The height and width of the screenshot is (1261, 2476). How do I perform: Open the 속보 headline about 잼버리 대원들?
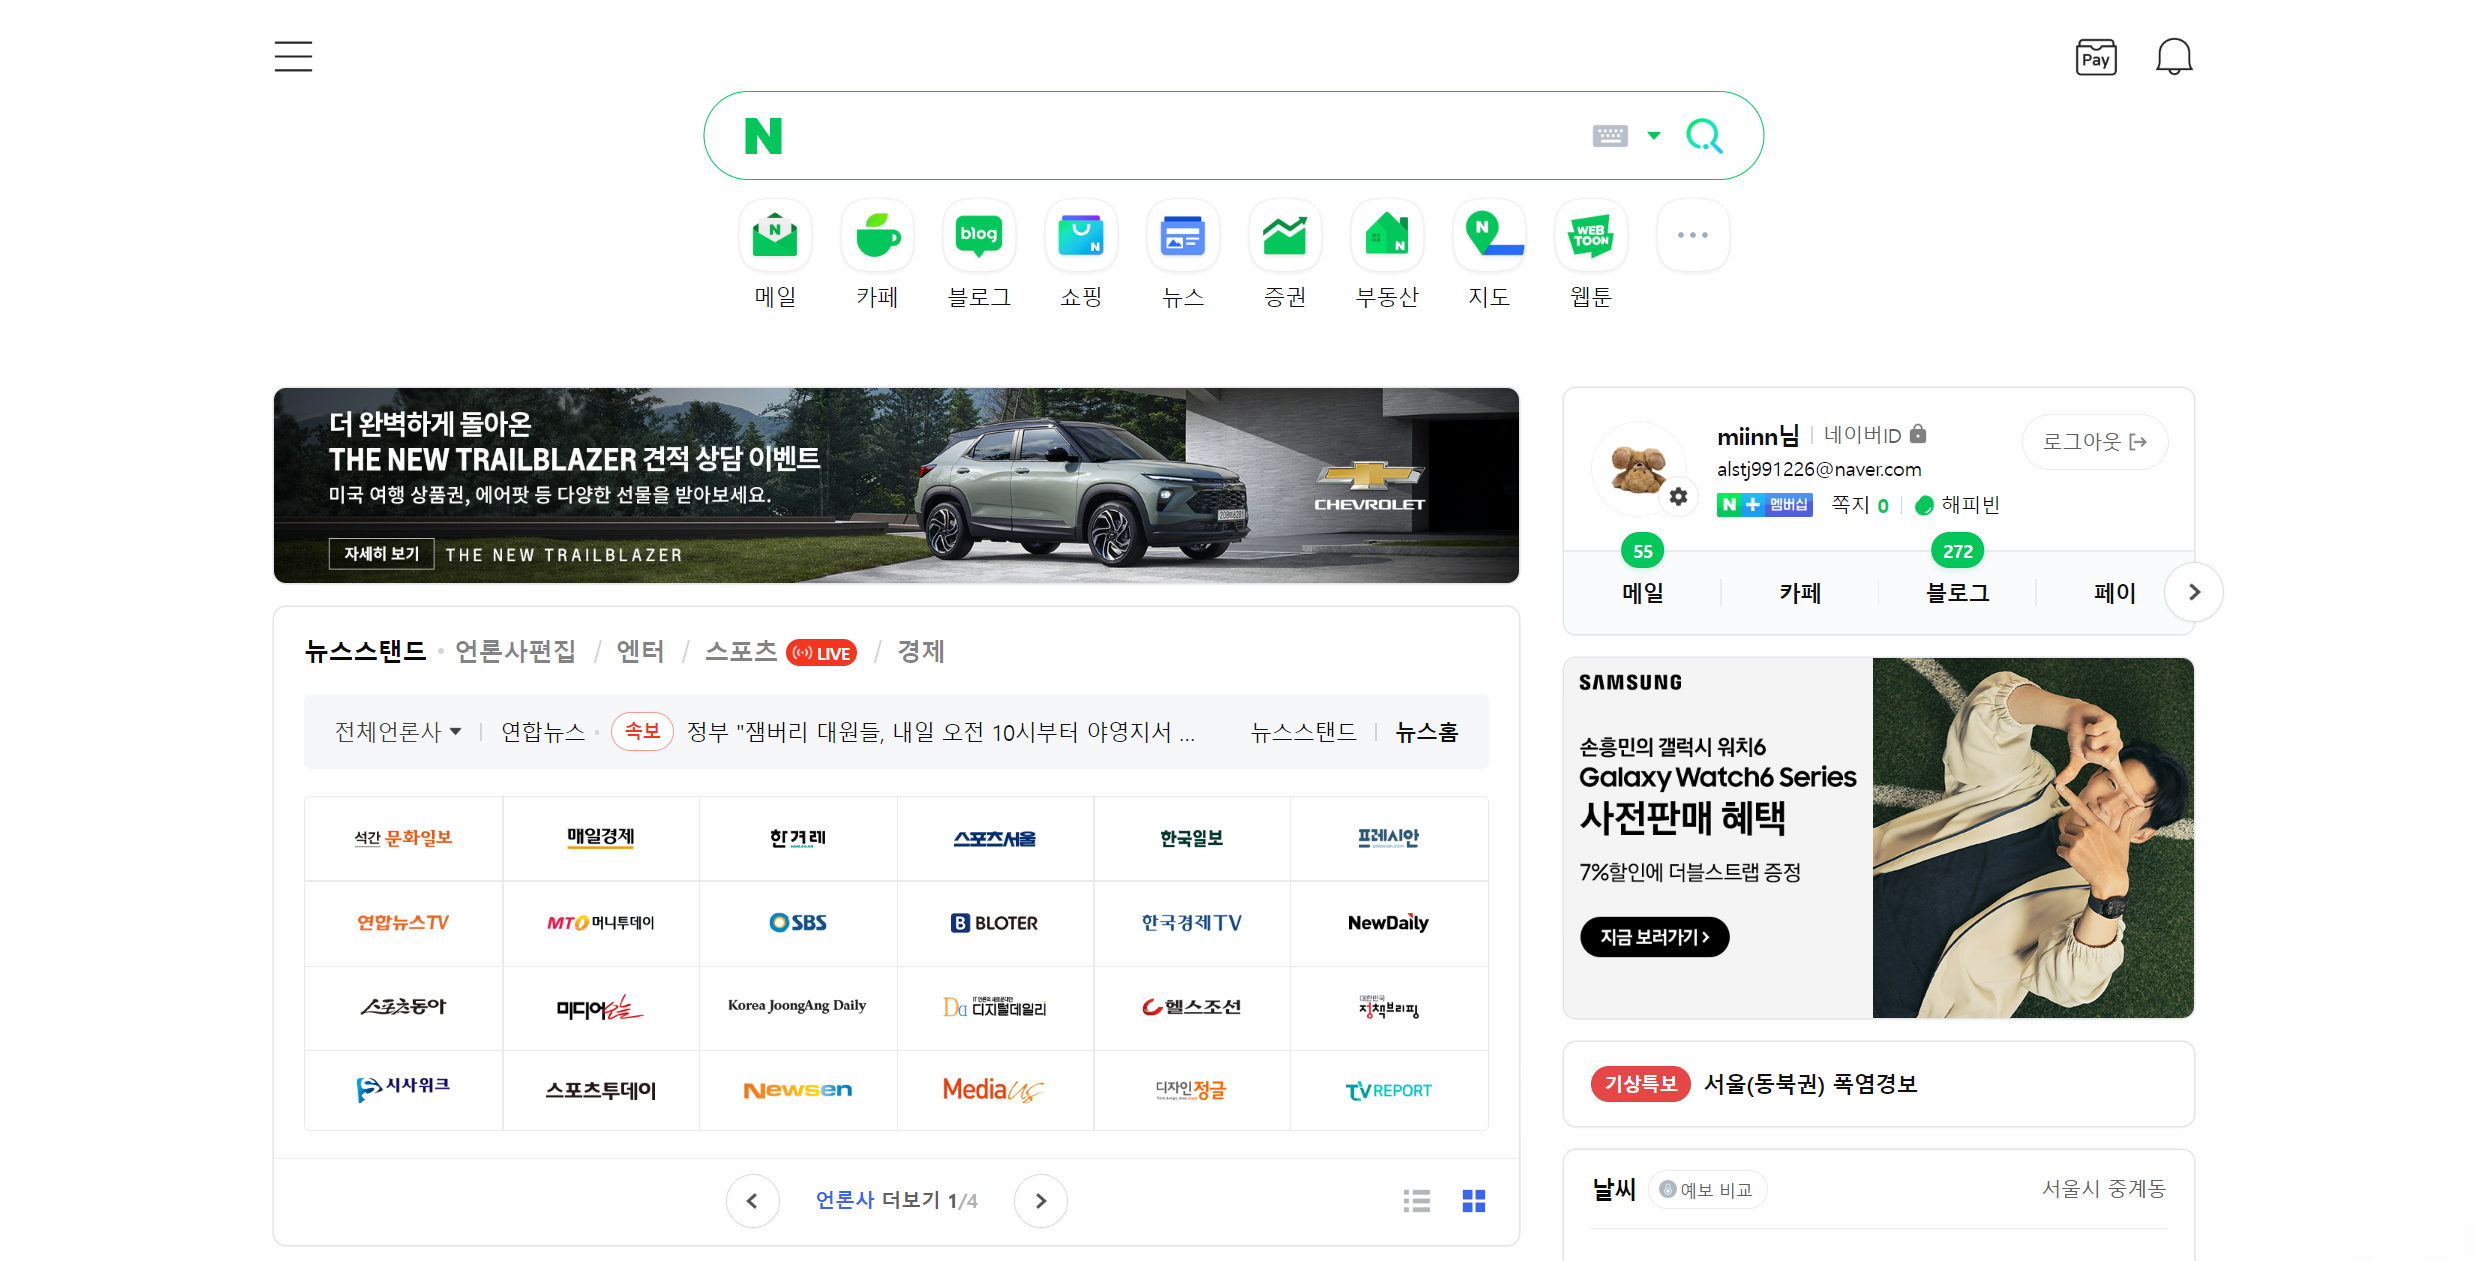point(941,732)
